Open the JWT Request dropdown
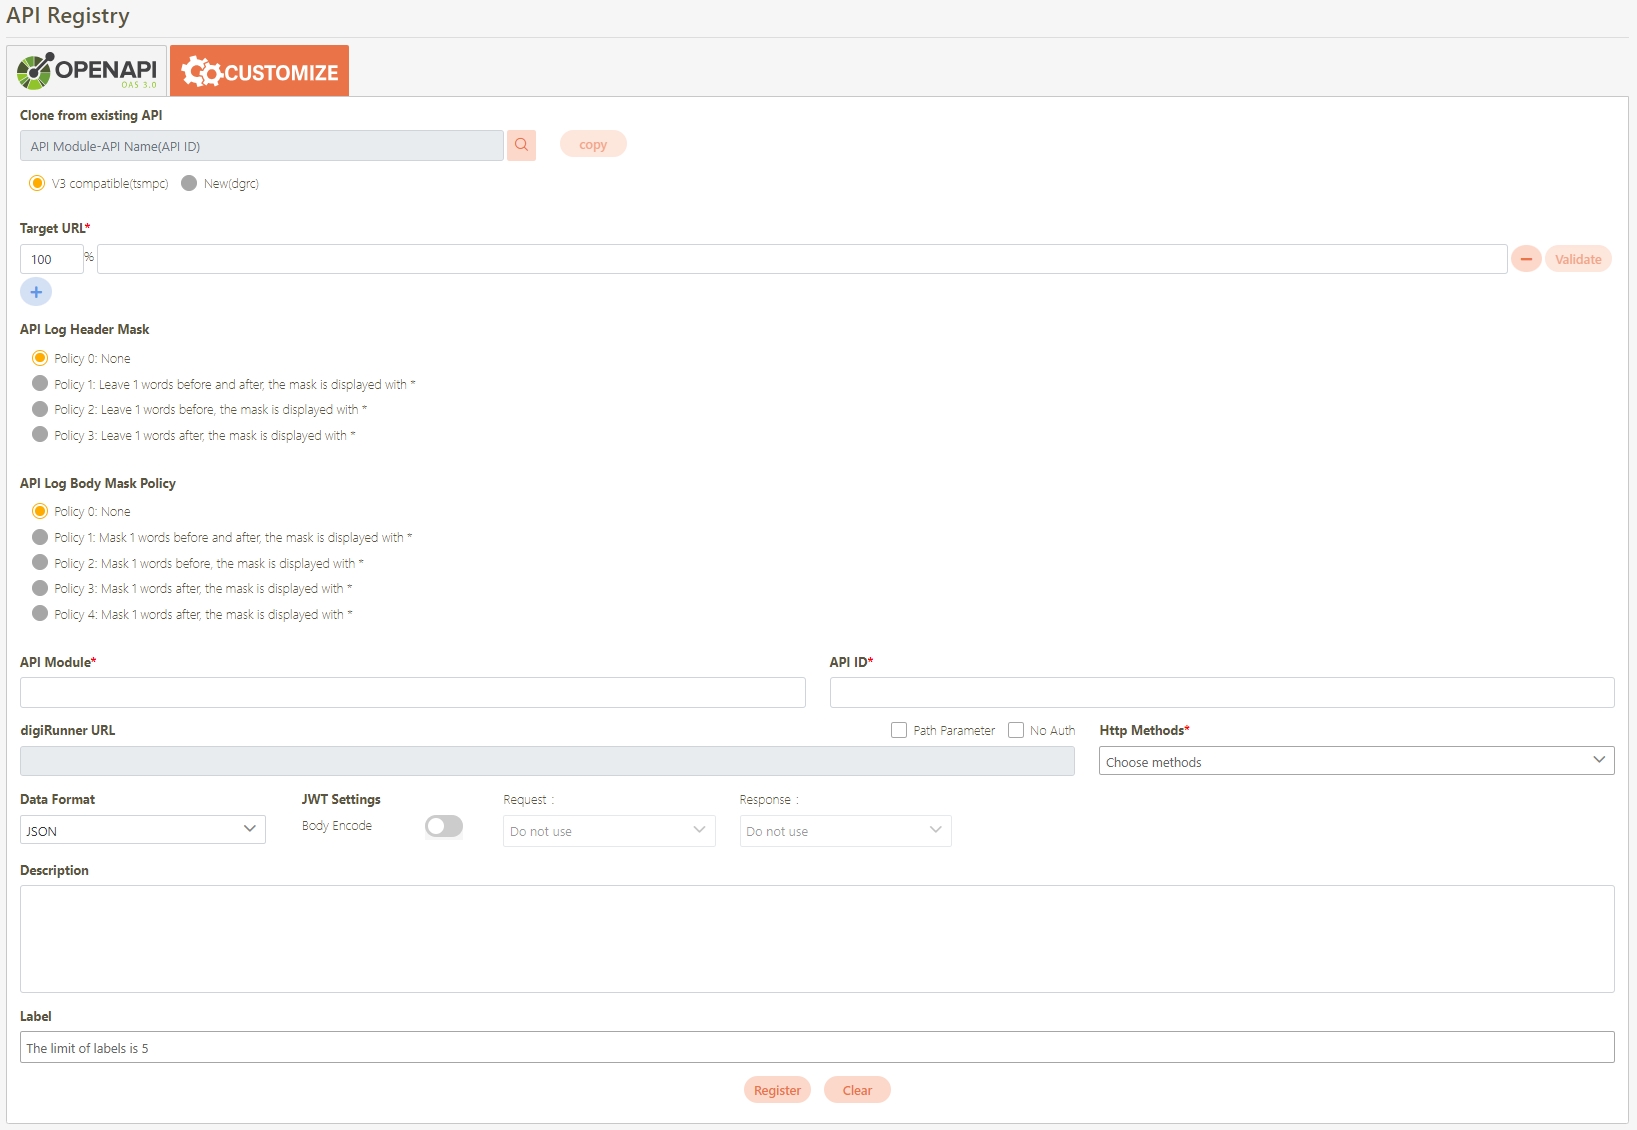This screenshot has height=1130, width=1637. (609, 831)
